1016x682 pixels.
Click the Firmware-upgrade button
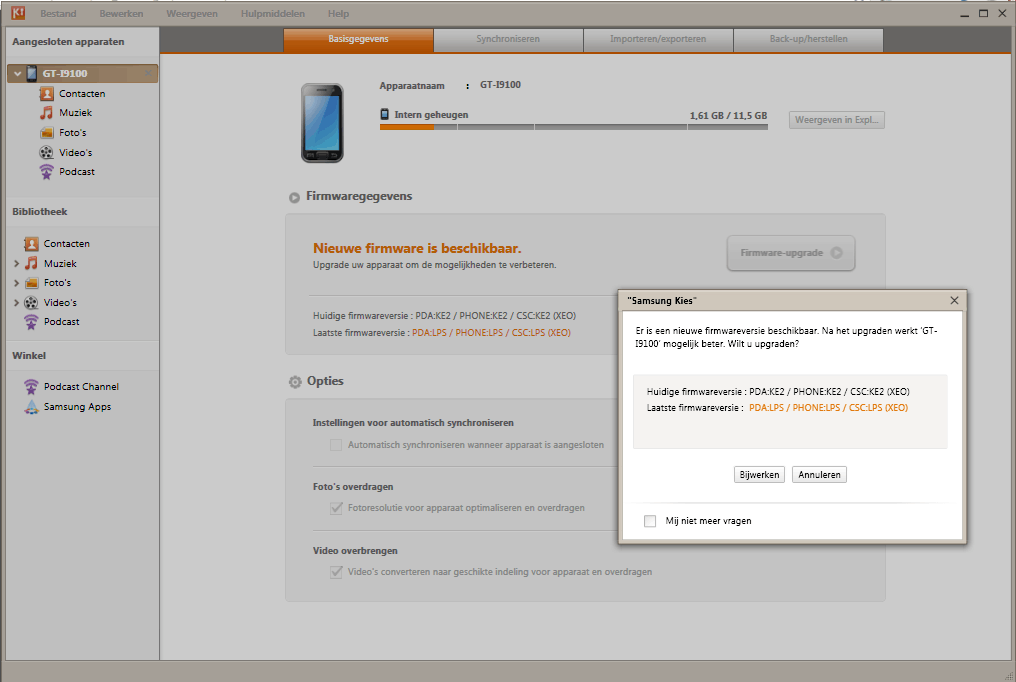(791, 253)
